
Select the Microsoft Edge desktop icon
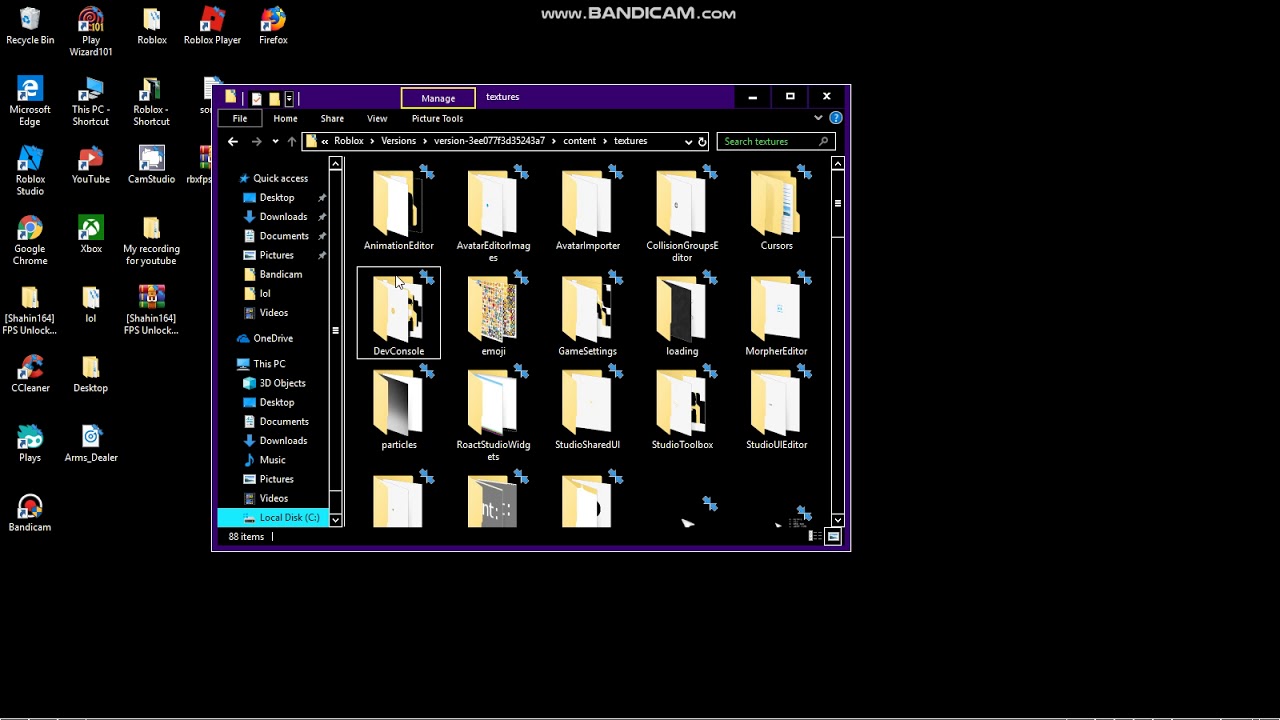pos(30,102)
